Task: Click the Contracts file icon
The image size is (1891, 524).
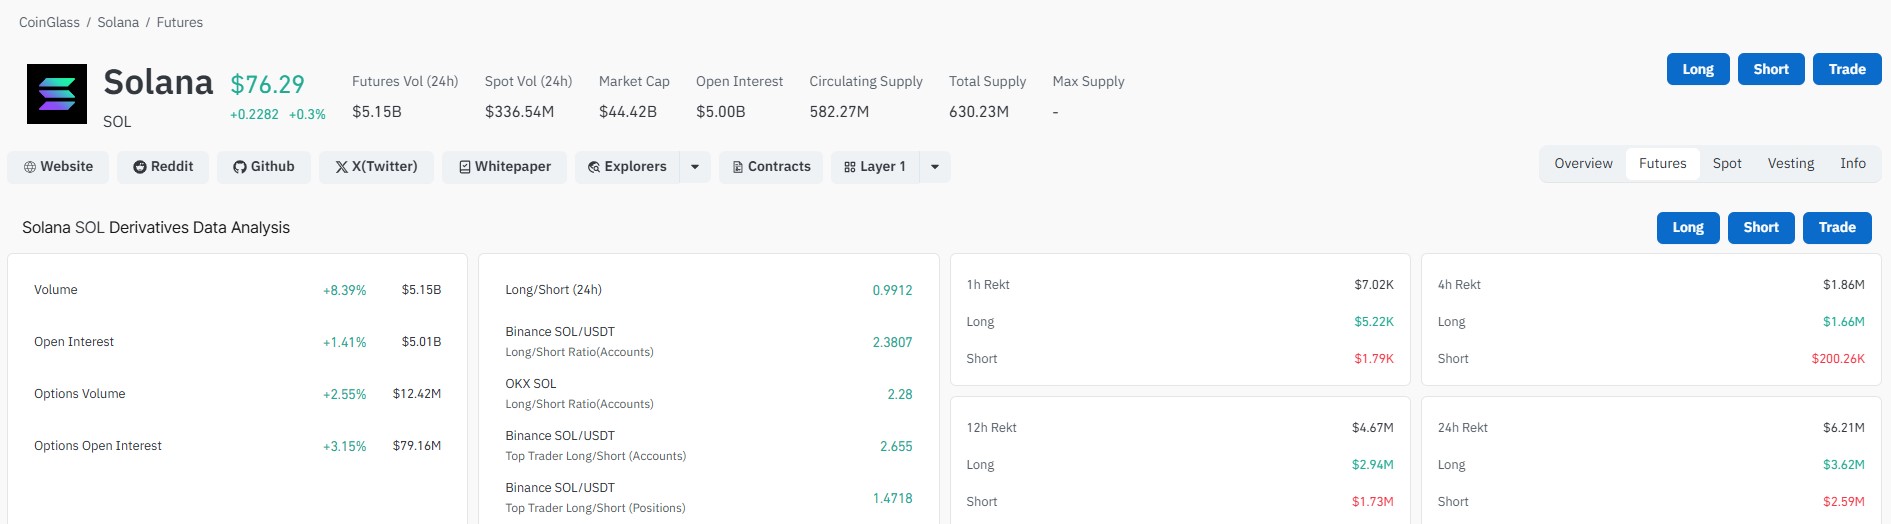Action: [738, 167]
